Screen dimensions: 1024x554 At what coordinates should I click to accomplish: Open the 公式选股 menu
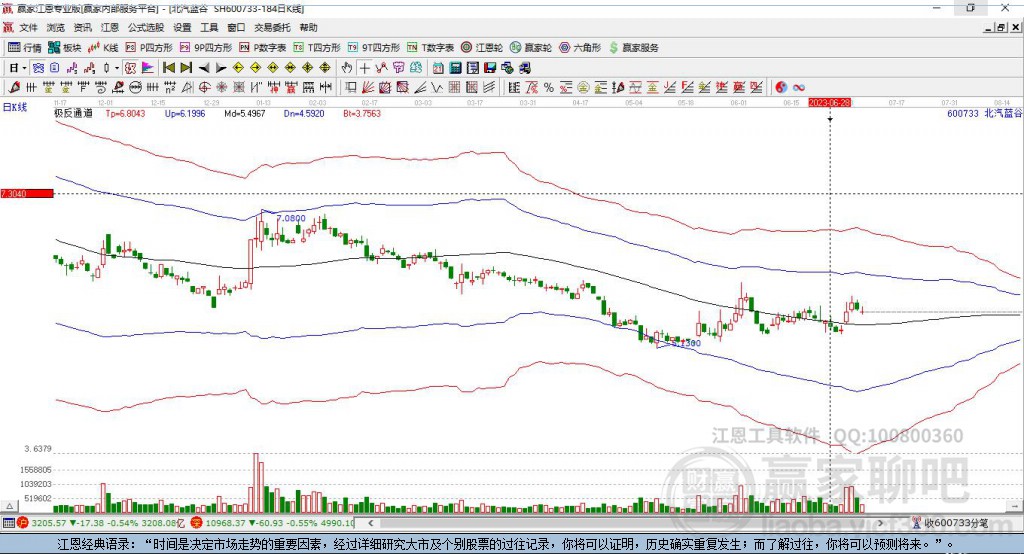(x=146, y=27)
